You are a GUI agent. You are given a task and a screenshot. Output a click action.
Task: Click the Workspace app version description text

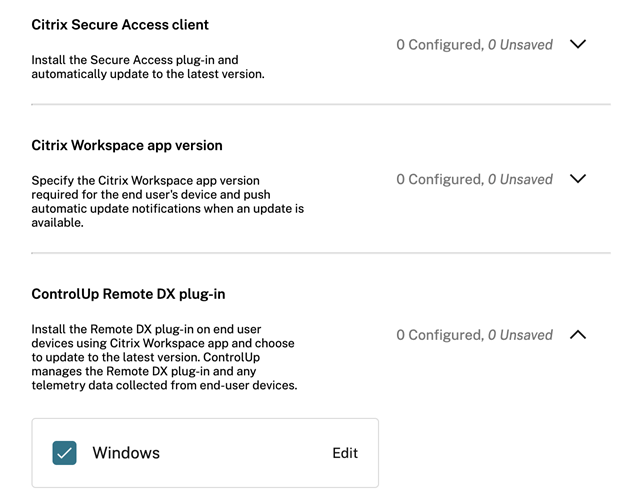click(x=167, y=202)
